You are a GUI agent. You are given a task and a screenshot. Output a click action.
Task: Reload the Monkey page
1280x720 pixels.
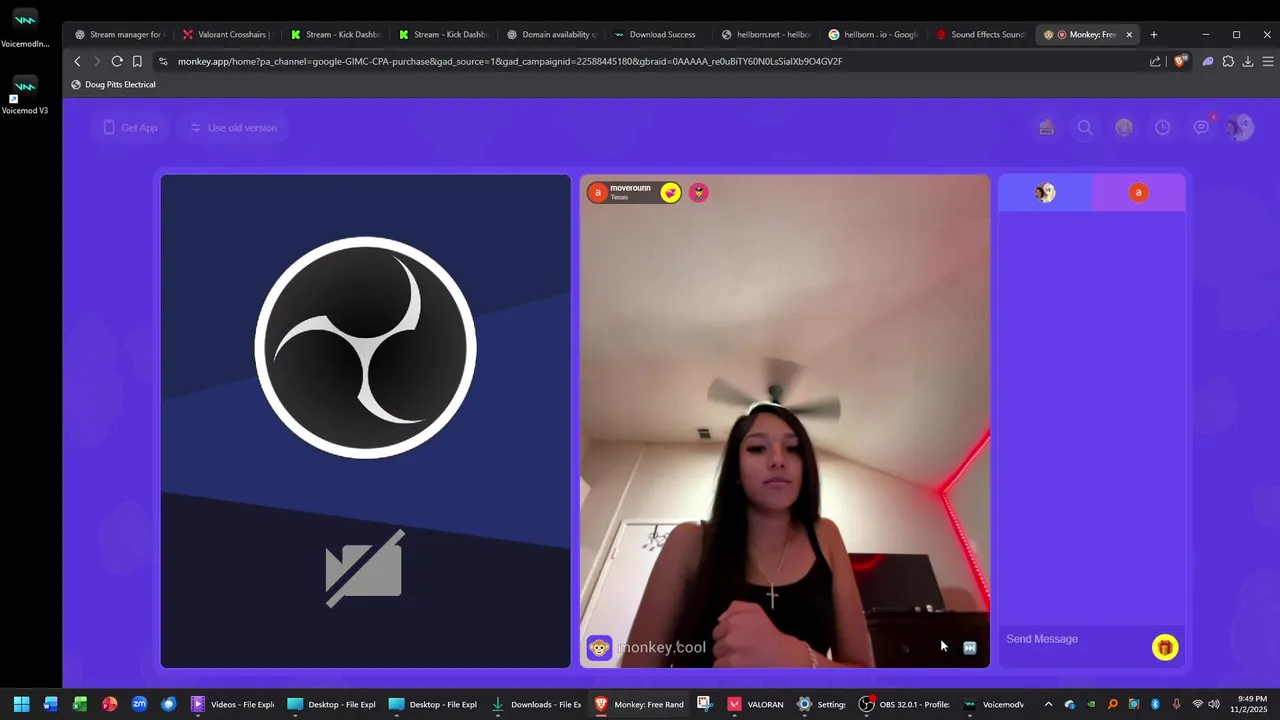(x=117, y=61)
